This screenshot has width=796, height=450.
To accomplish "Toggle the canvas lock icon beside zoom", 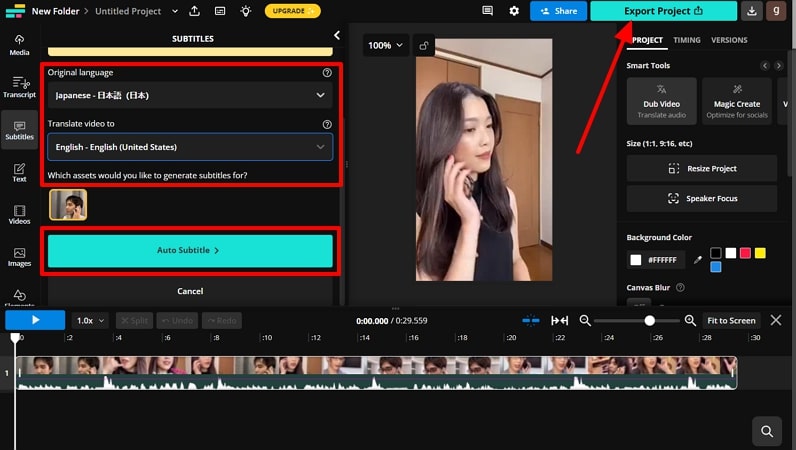I will tap(425, 46).
